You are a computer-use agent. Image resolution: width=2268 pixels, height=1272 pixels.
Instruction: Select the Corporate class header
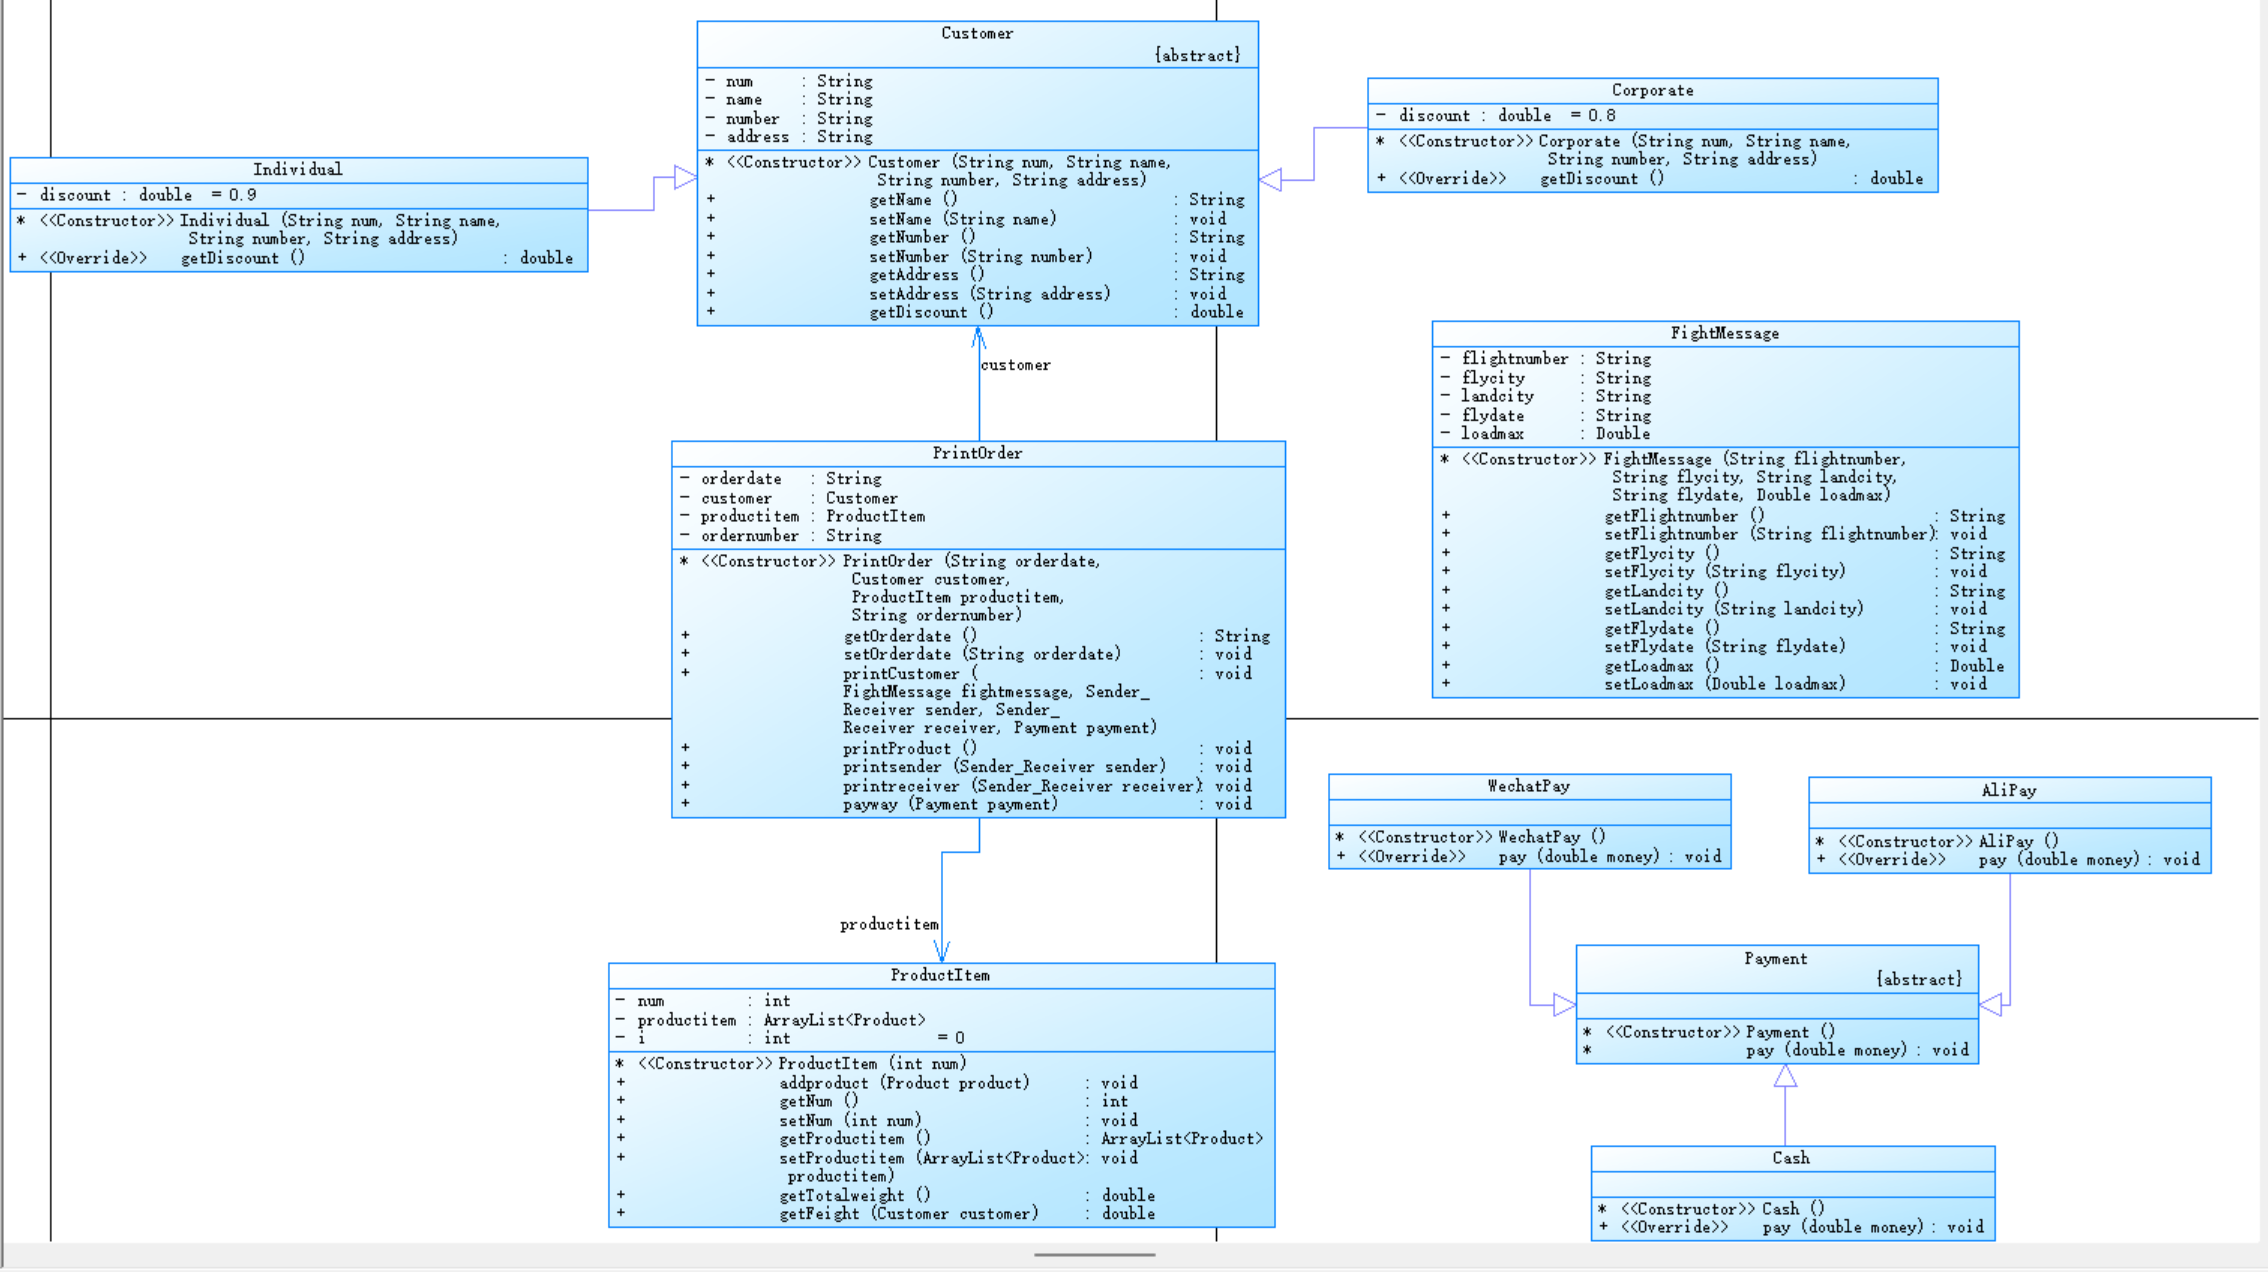point(1652,90)
